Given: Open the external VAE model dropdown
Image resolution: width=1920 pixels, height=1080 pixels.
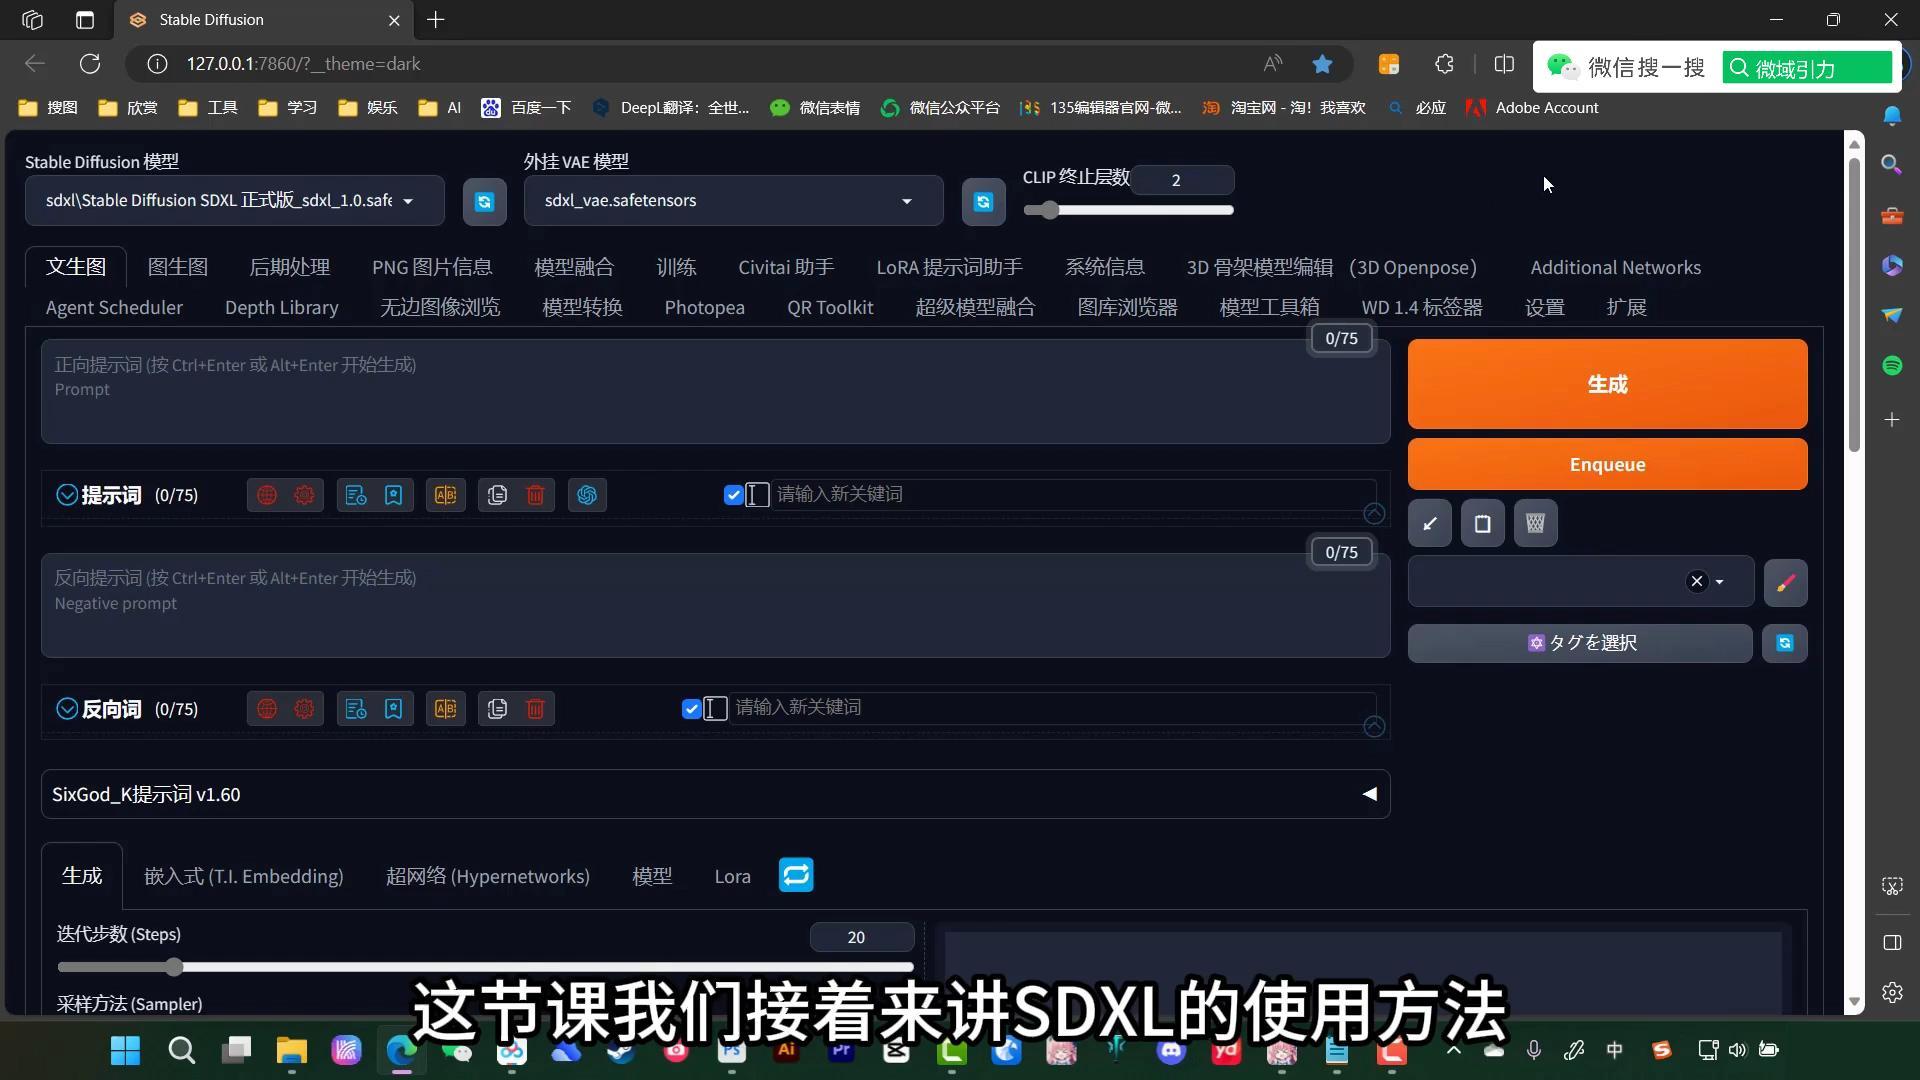Looking at the screenshot, I should 733,201.
